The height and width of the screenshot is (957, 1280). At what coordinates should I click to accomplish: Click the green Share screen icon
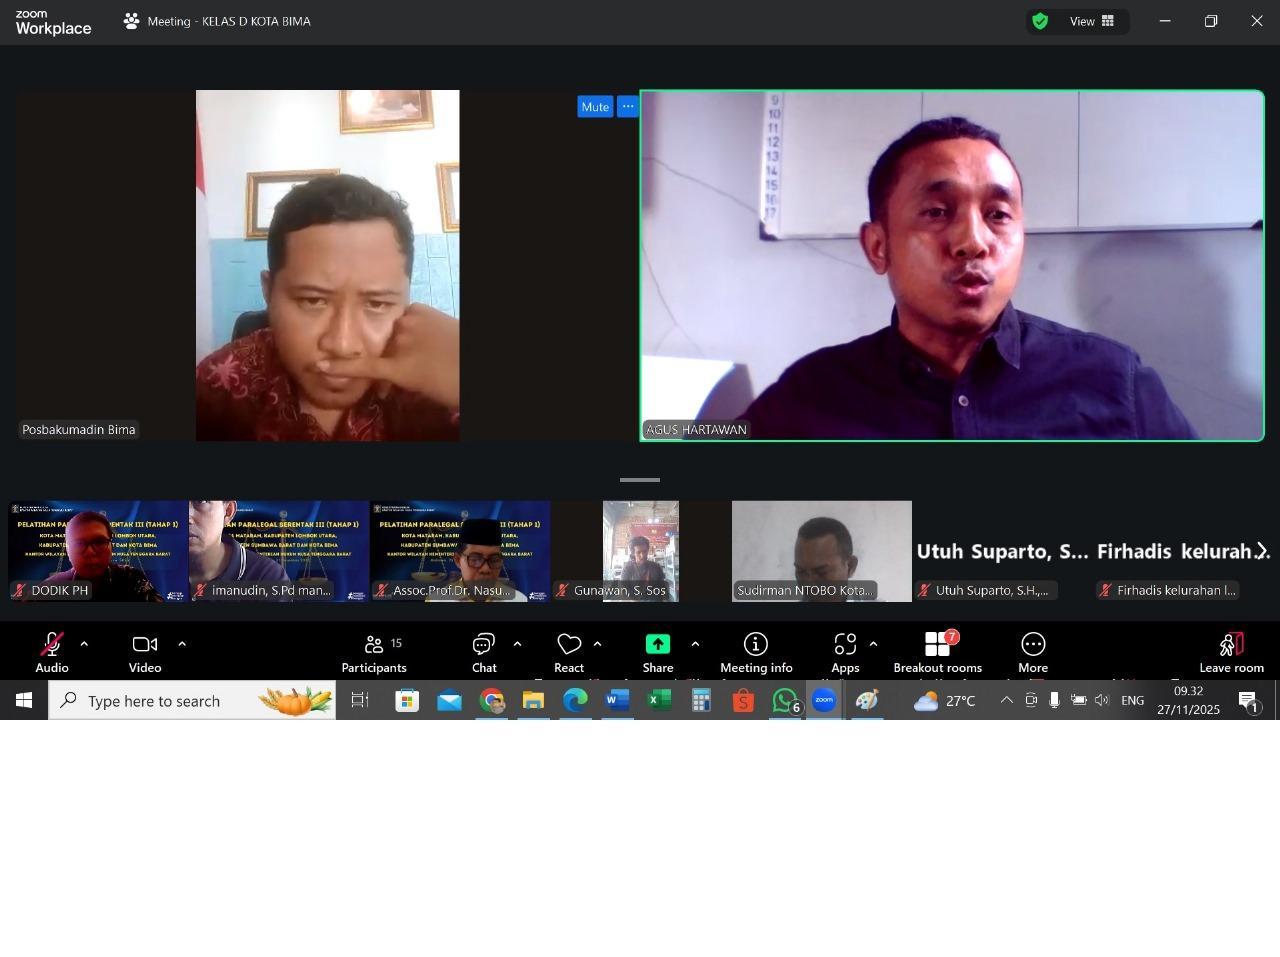pyautogui.click(x=657, y=645)
